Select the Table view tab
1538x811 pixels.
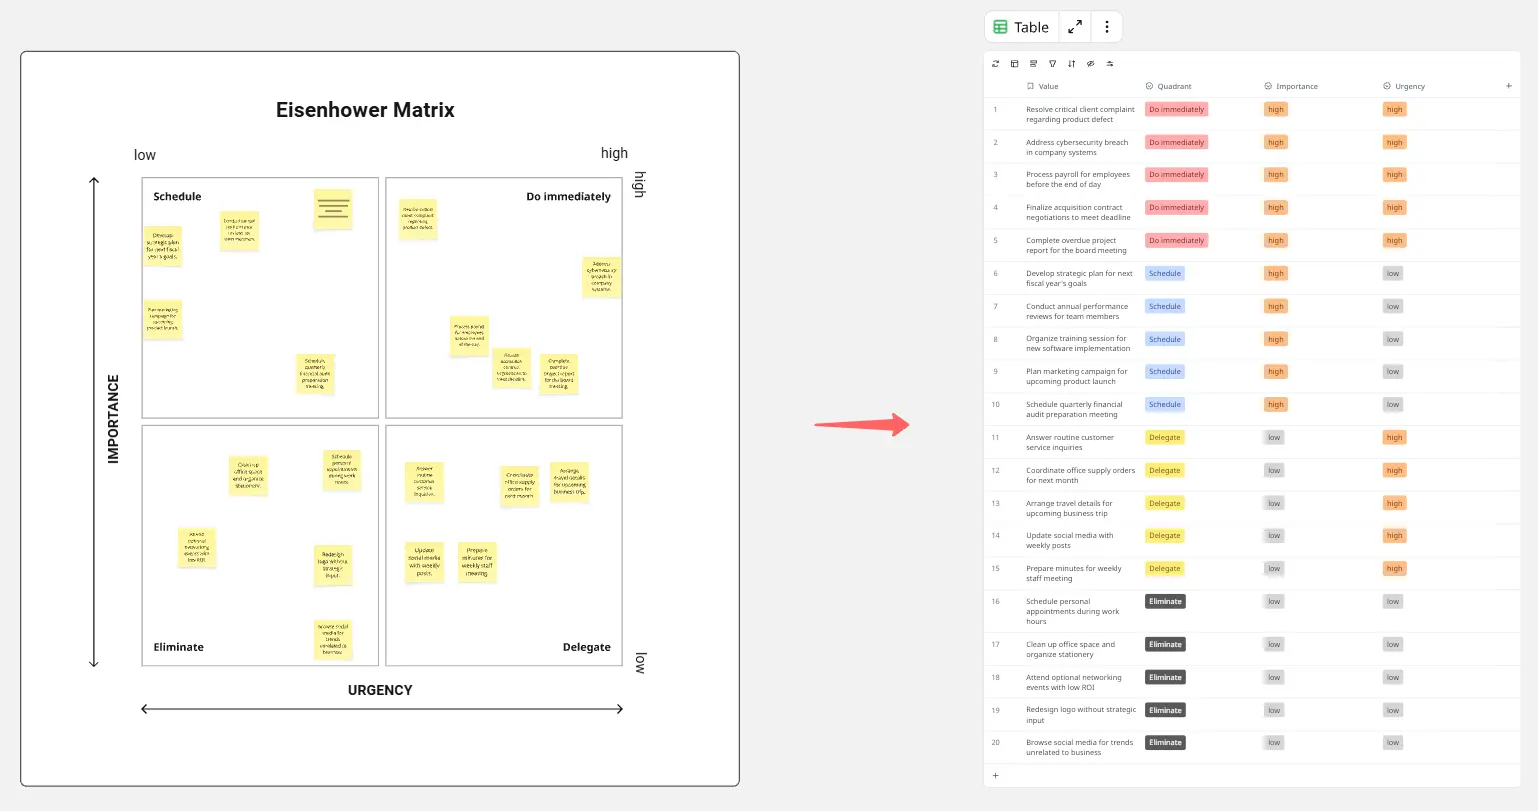click(1021, 27)
